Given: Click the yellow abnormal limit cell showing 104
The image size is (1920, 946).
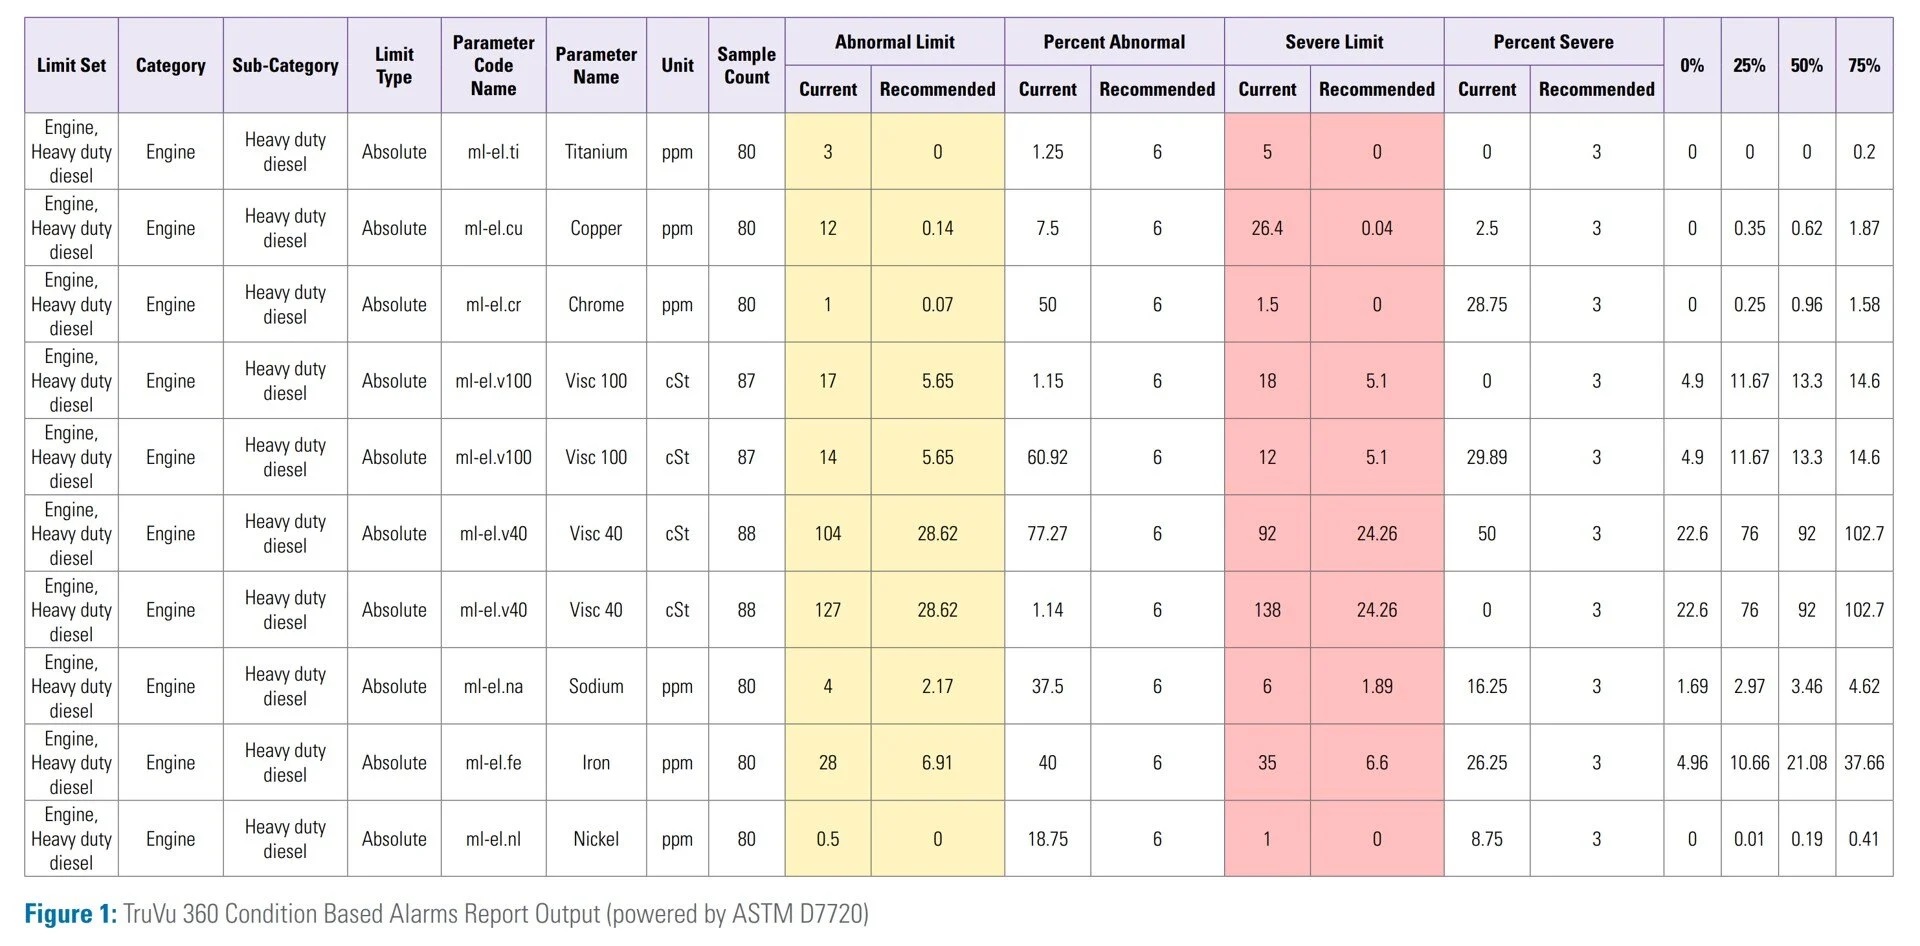Looking at the screenshot, I should (x=828, y=534).
